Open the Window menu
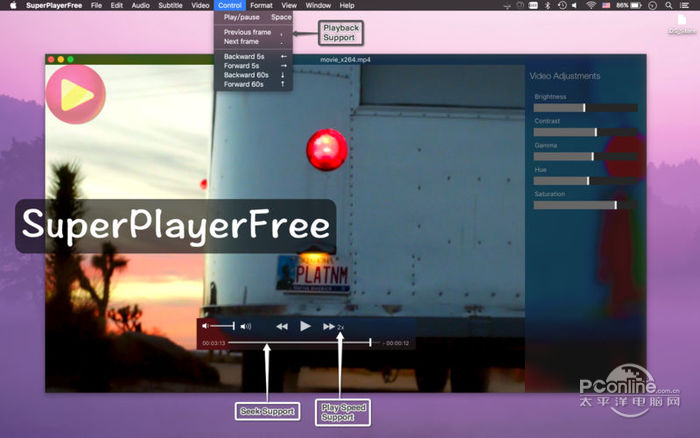The image size is (700, 438). pos(318,5)
